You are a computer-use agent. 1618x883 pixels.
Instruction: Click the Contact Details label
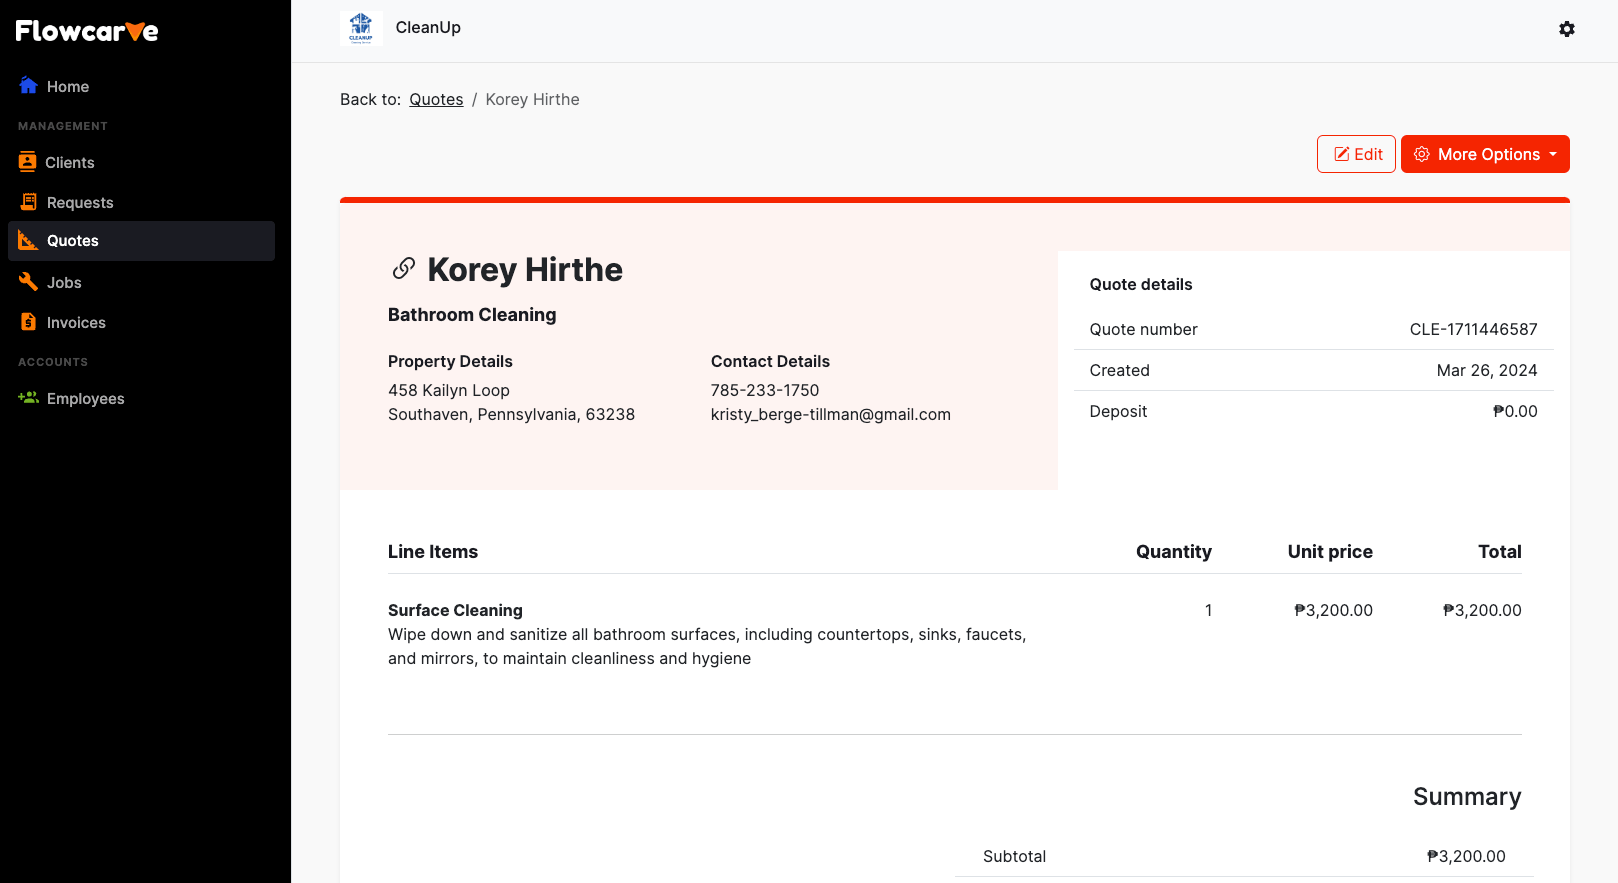click(x=770, y=361)
